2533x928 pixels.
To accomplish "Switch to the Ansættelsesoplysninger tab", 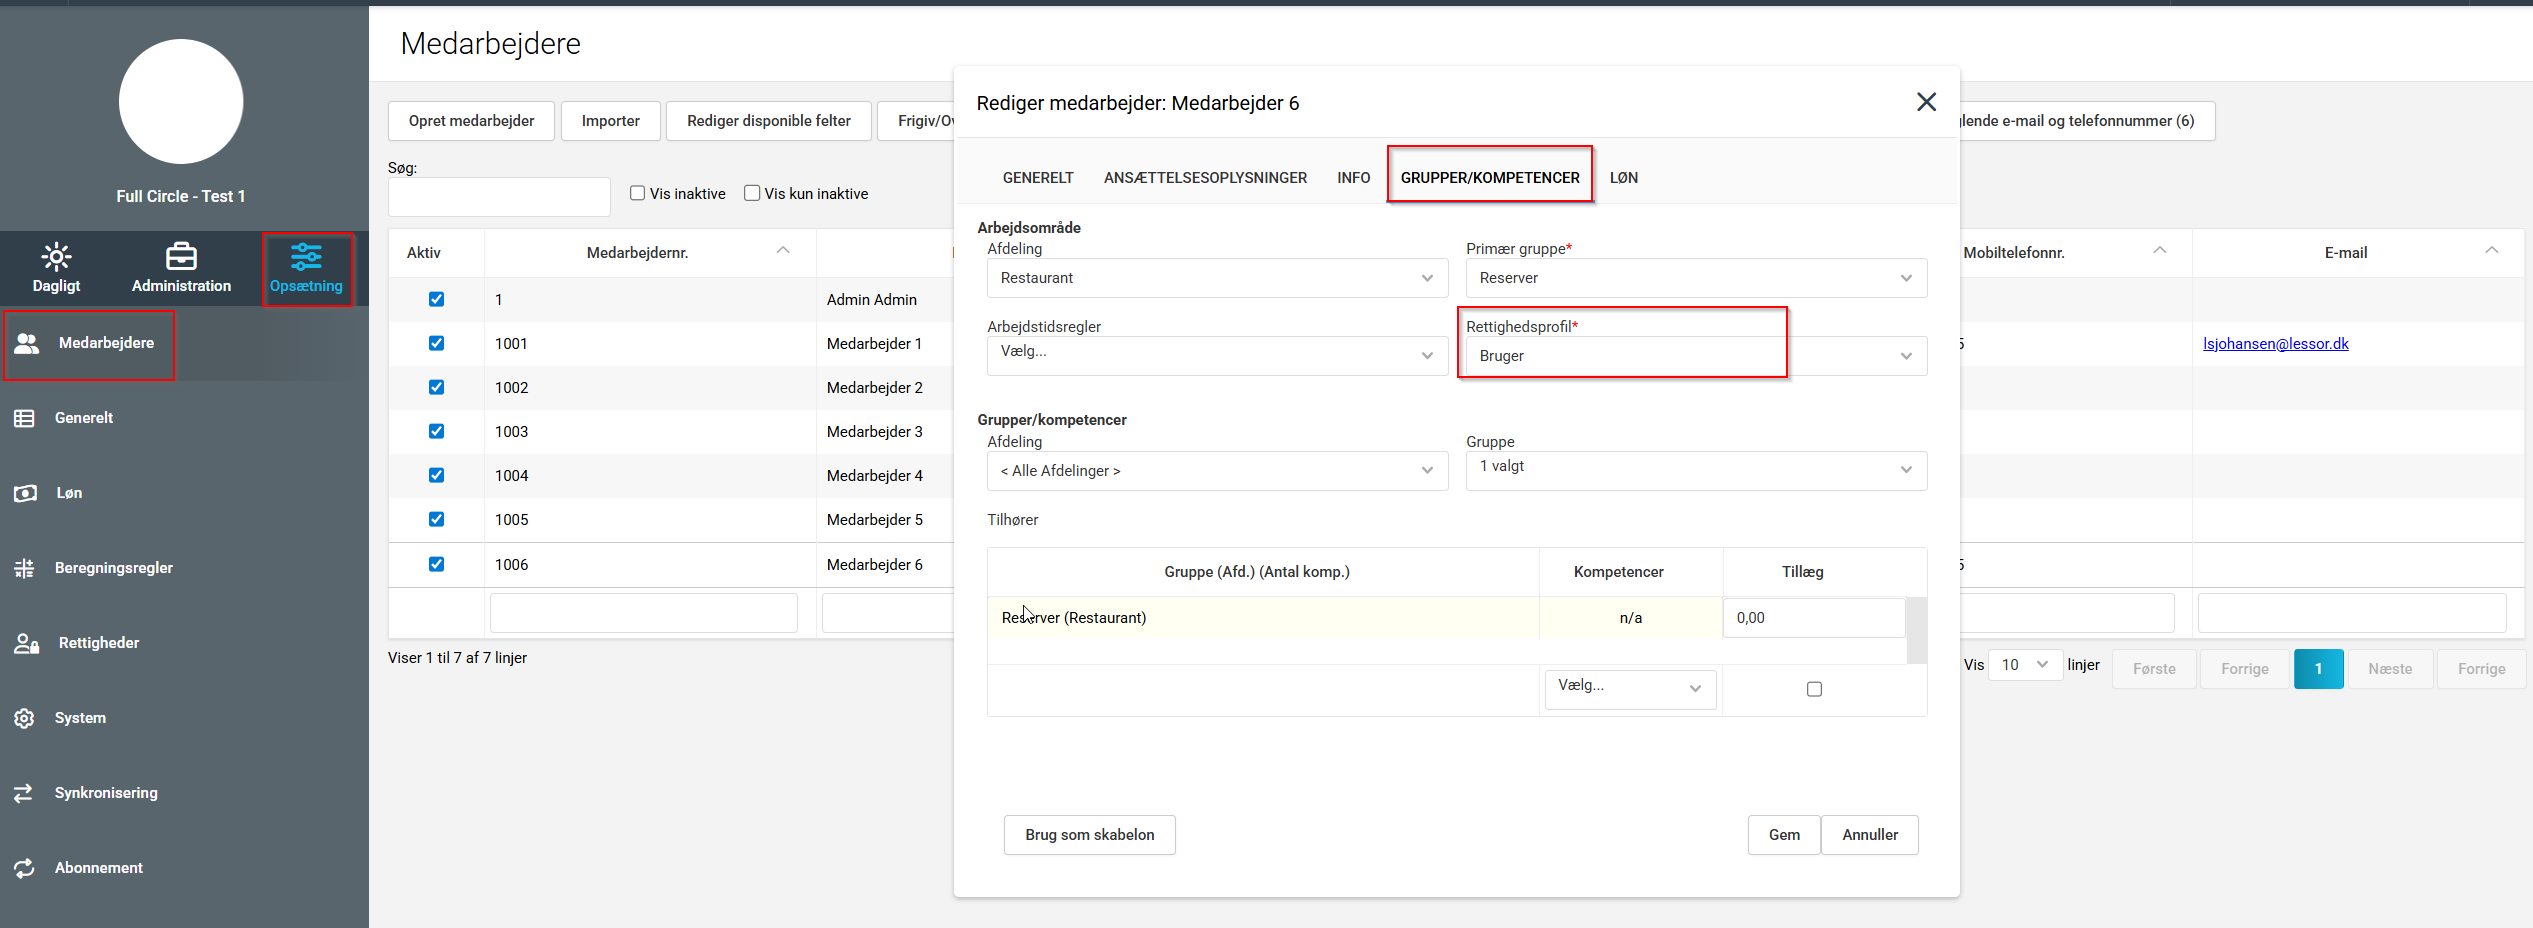I will (1205, 178).
